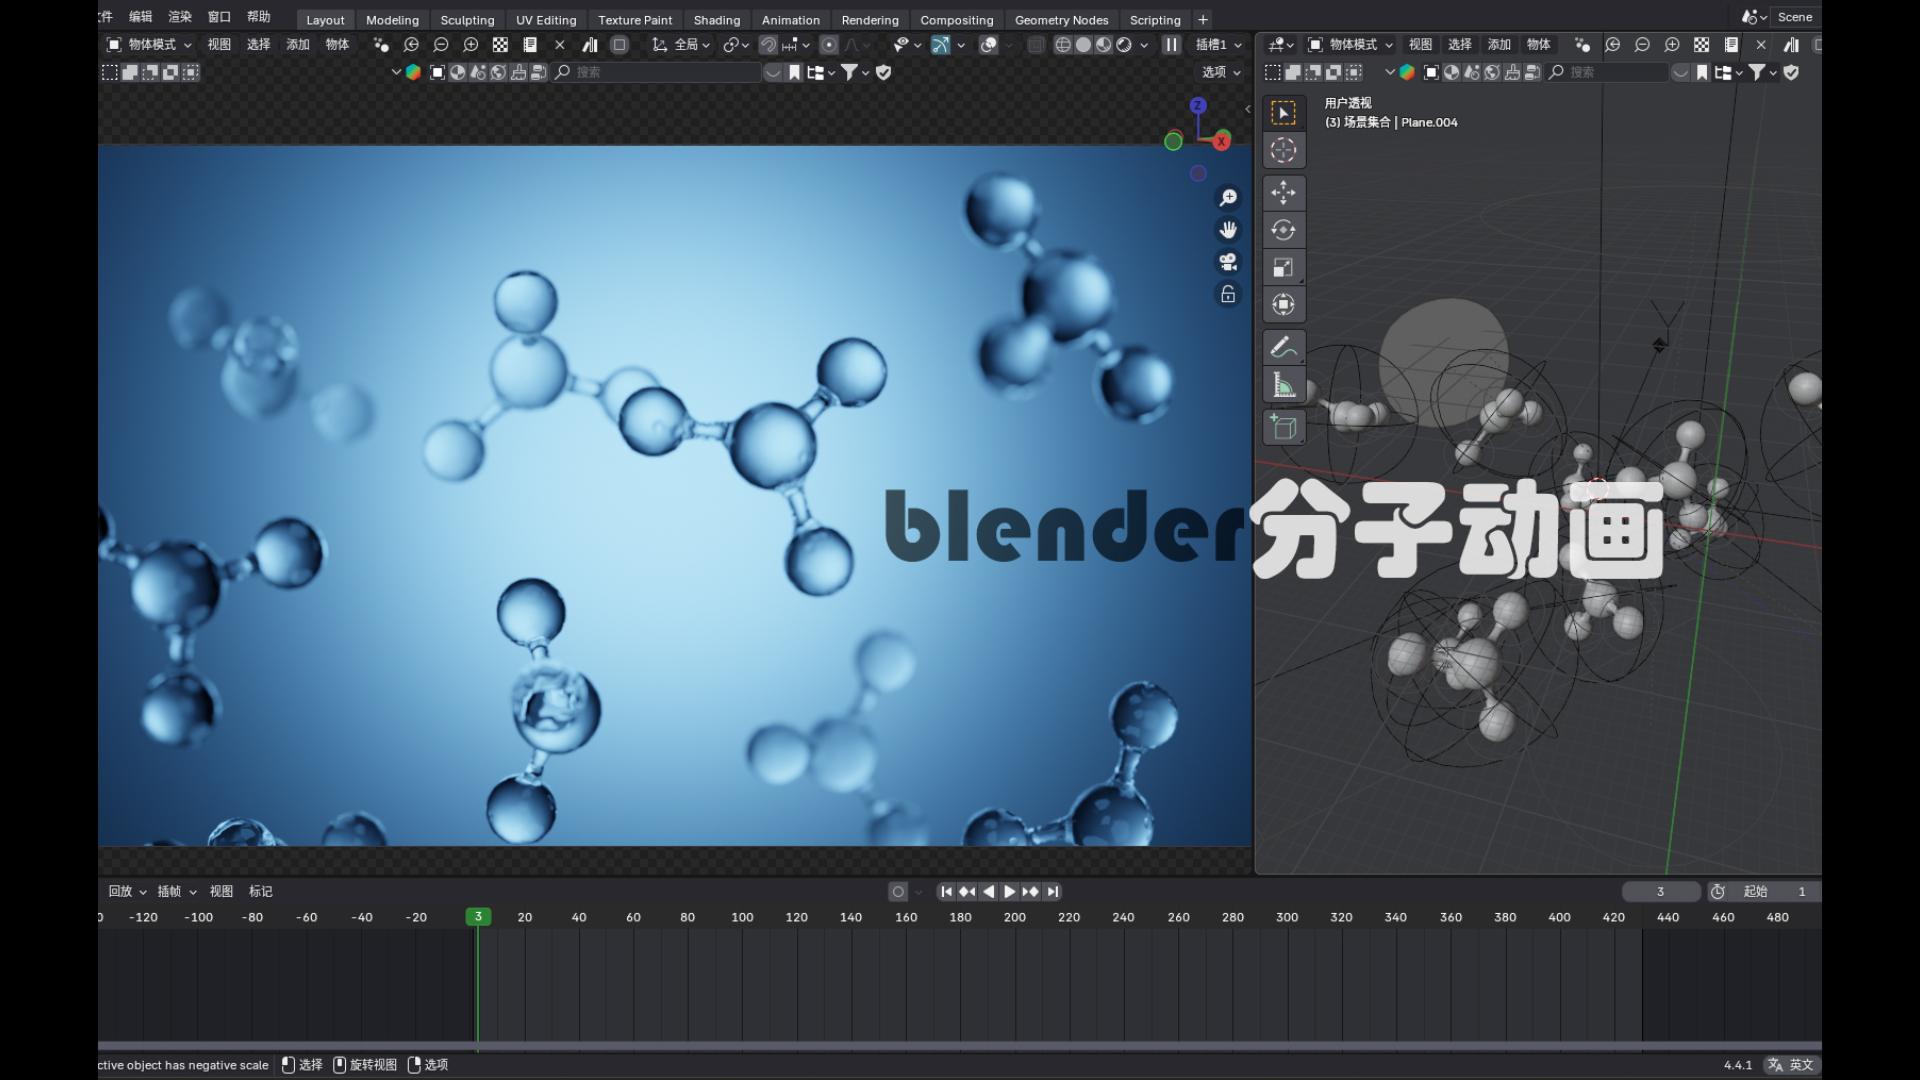Click the colorful cube icon in left header
This screenshot has height=1080, width=1920.
412,72
